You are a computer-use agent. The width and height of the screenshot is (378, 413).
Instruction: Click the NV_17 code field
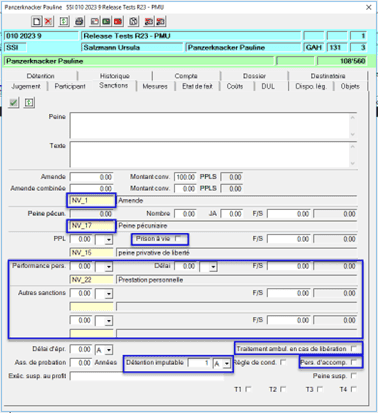[x=92, y=226]
